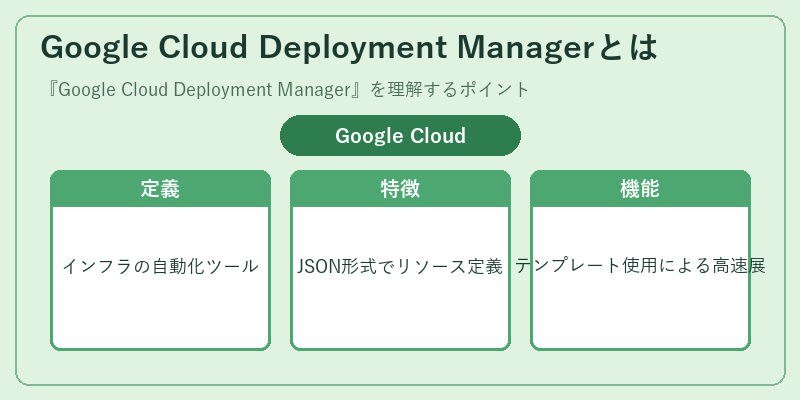
Task: Click the title 'Google Cloud Deployment Managerとは'
Action: tap(349, 48)
